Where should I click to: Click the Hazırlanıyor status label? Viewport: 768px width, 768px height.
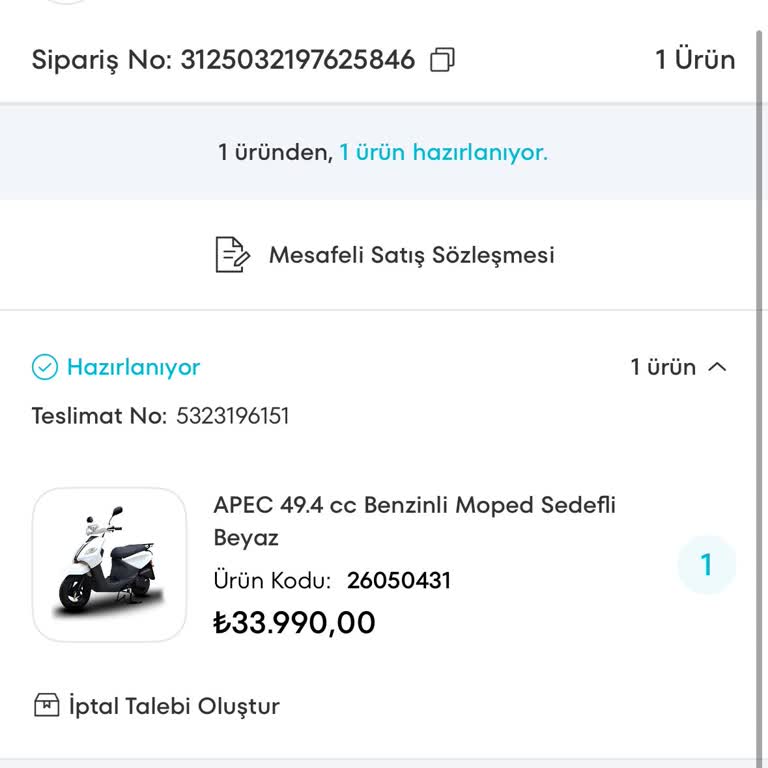click(133, 367)
